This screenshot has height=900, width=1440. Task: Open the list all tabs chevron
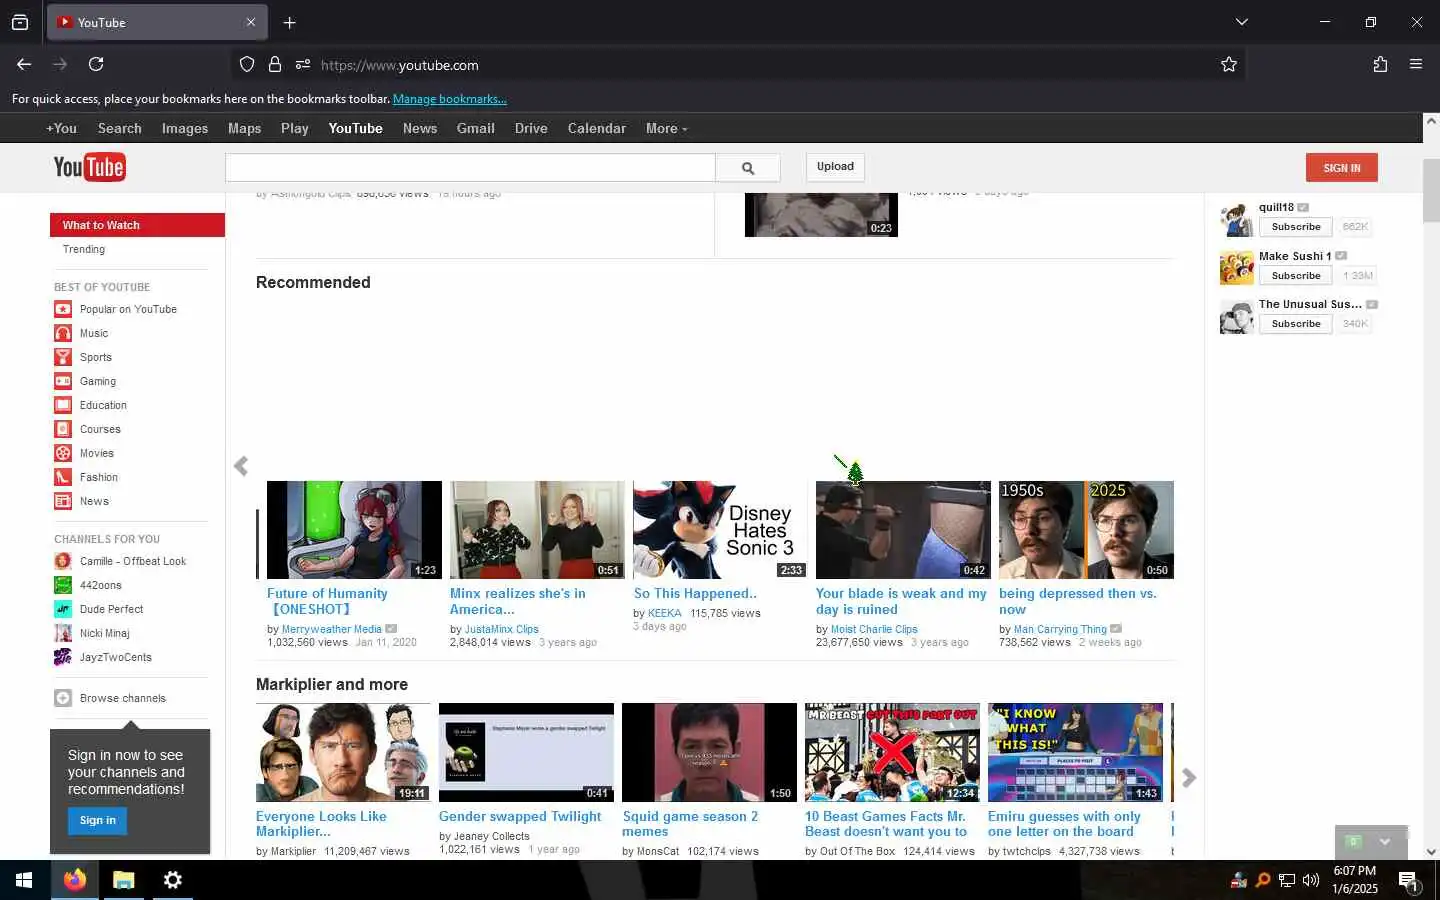pos(1242,22)
